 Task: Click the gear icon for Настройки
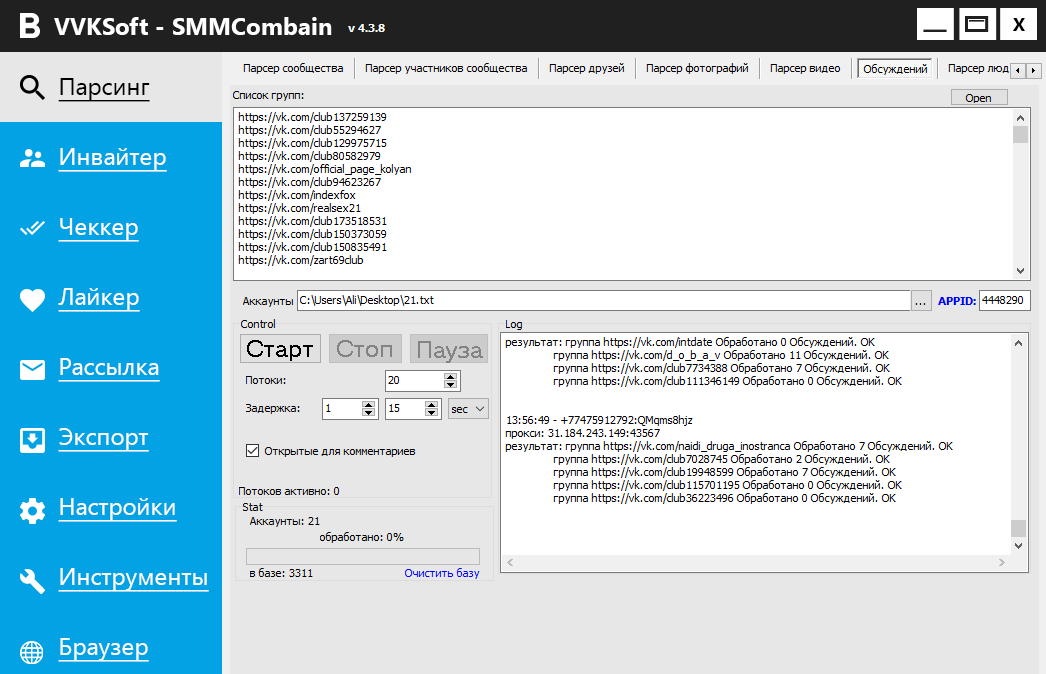pyautogui.click(x=32, y=510)
